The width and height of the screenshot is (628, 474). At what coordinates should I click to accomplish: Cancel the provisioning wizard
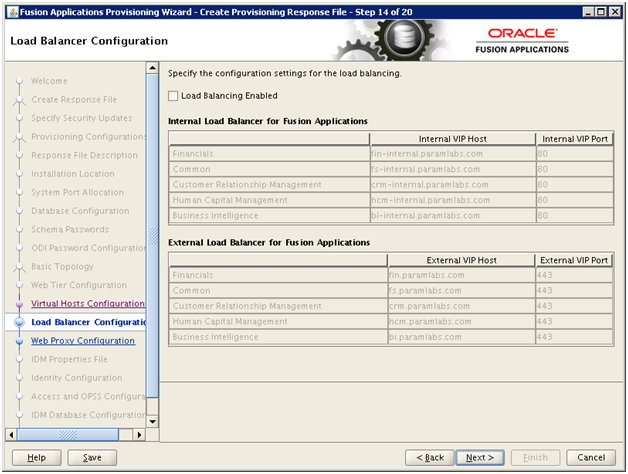coord(591,458)
